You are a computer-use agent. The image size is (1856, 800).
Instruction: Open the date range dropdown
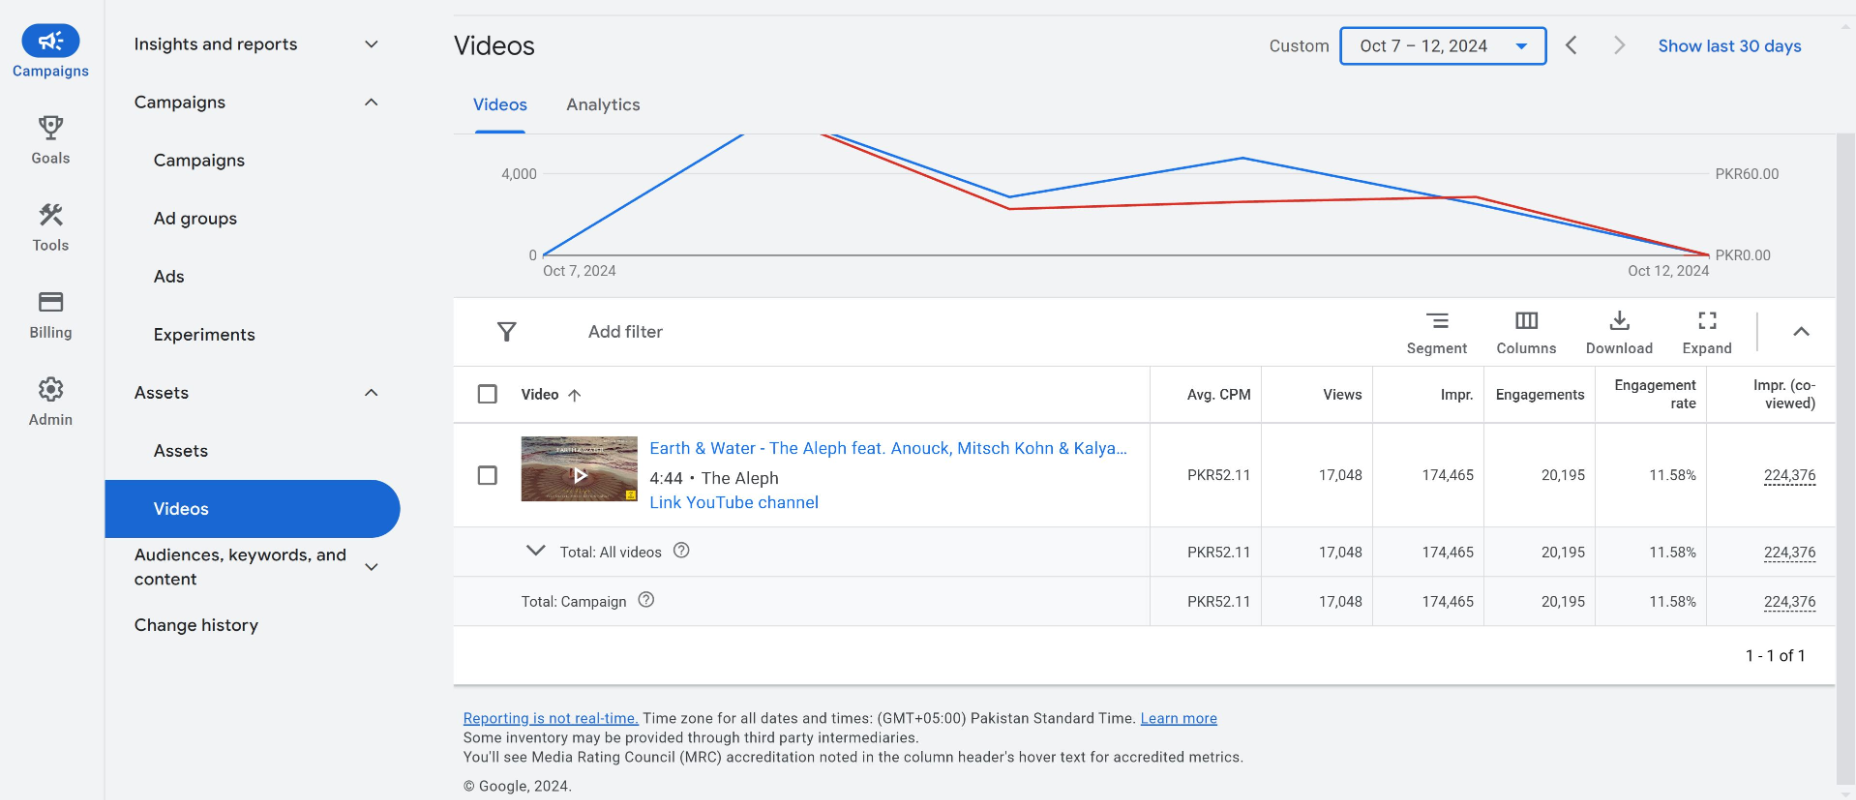[1442, 46]
